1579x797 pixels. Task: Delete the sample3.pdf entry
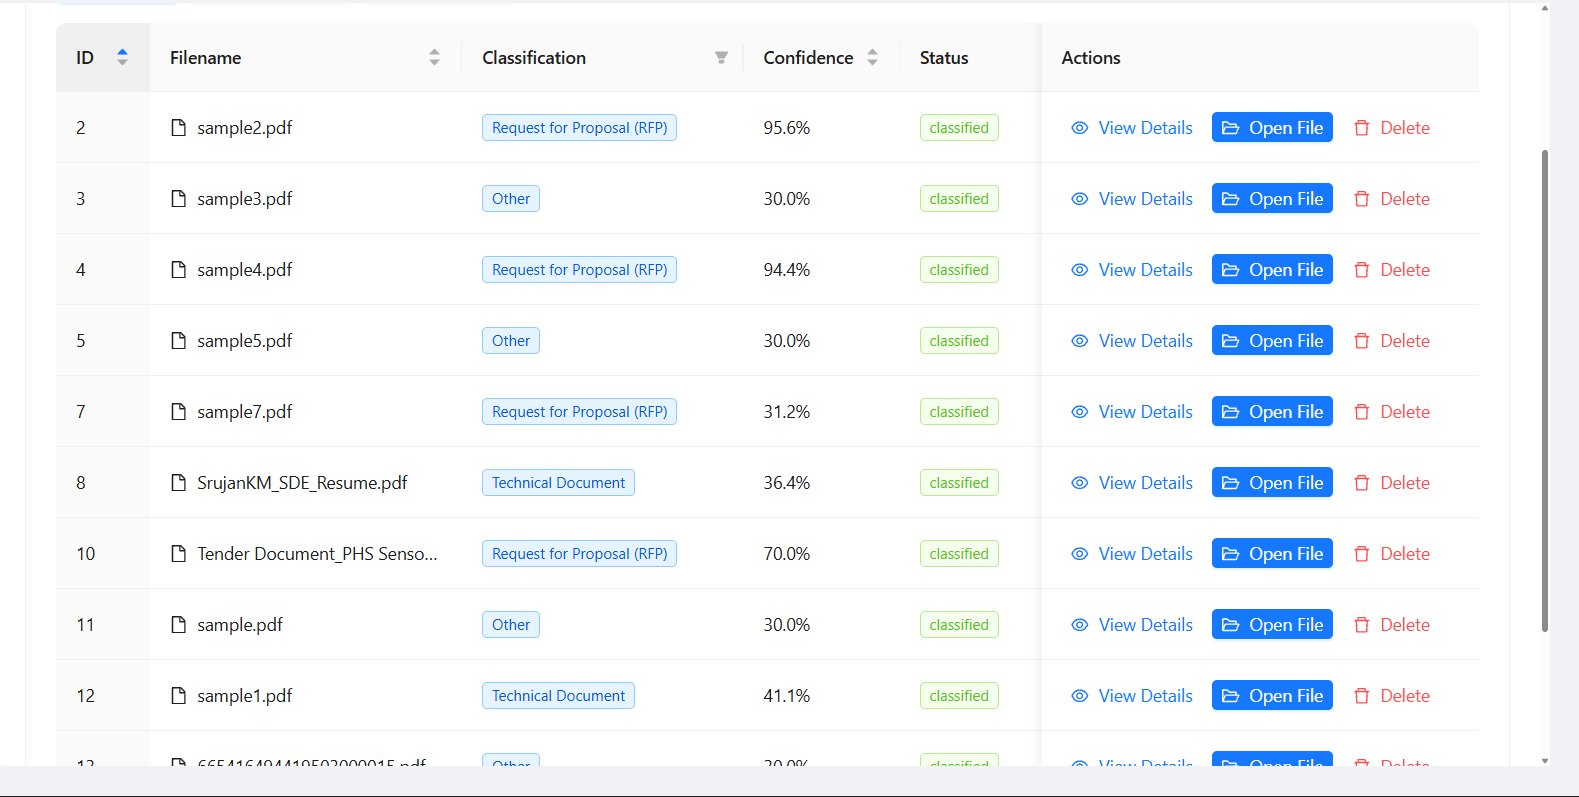click(1391, 198)
